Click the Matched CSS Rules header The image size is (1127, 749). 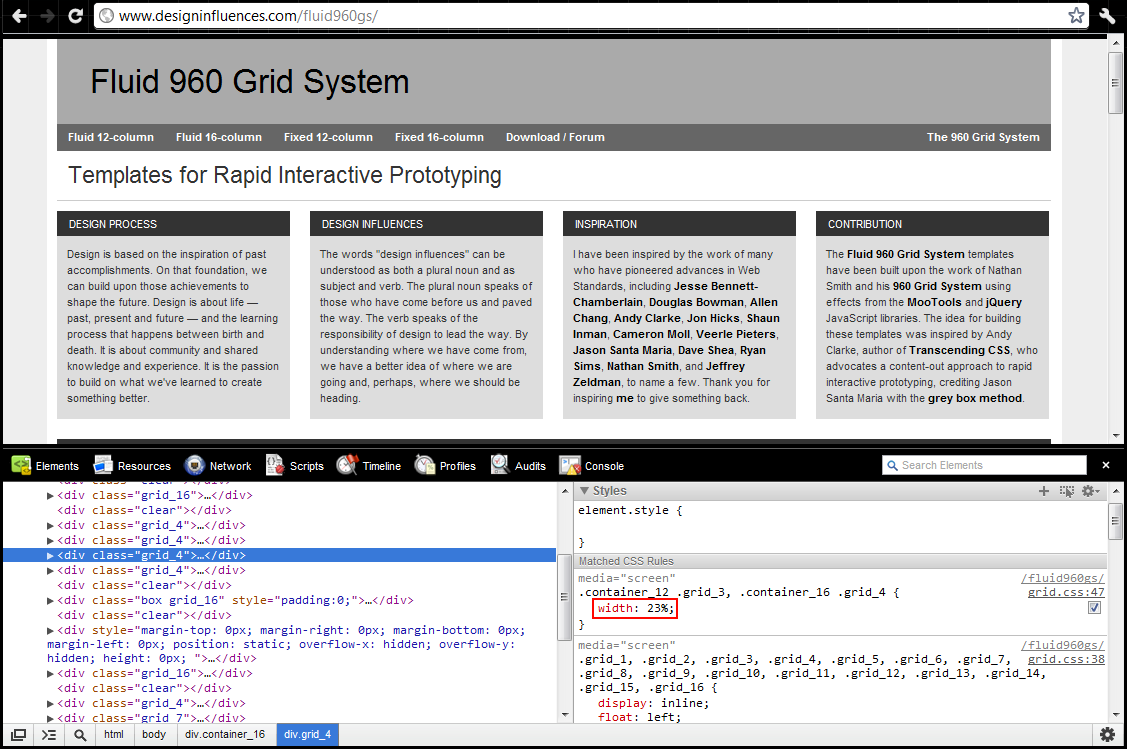coord(841,561)
